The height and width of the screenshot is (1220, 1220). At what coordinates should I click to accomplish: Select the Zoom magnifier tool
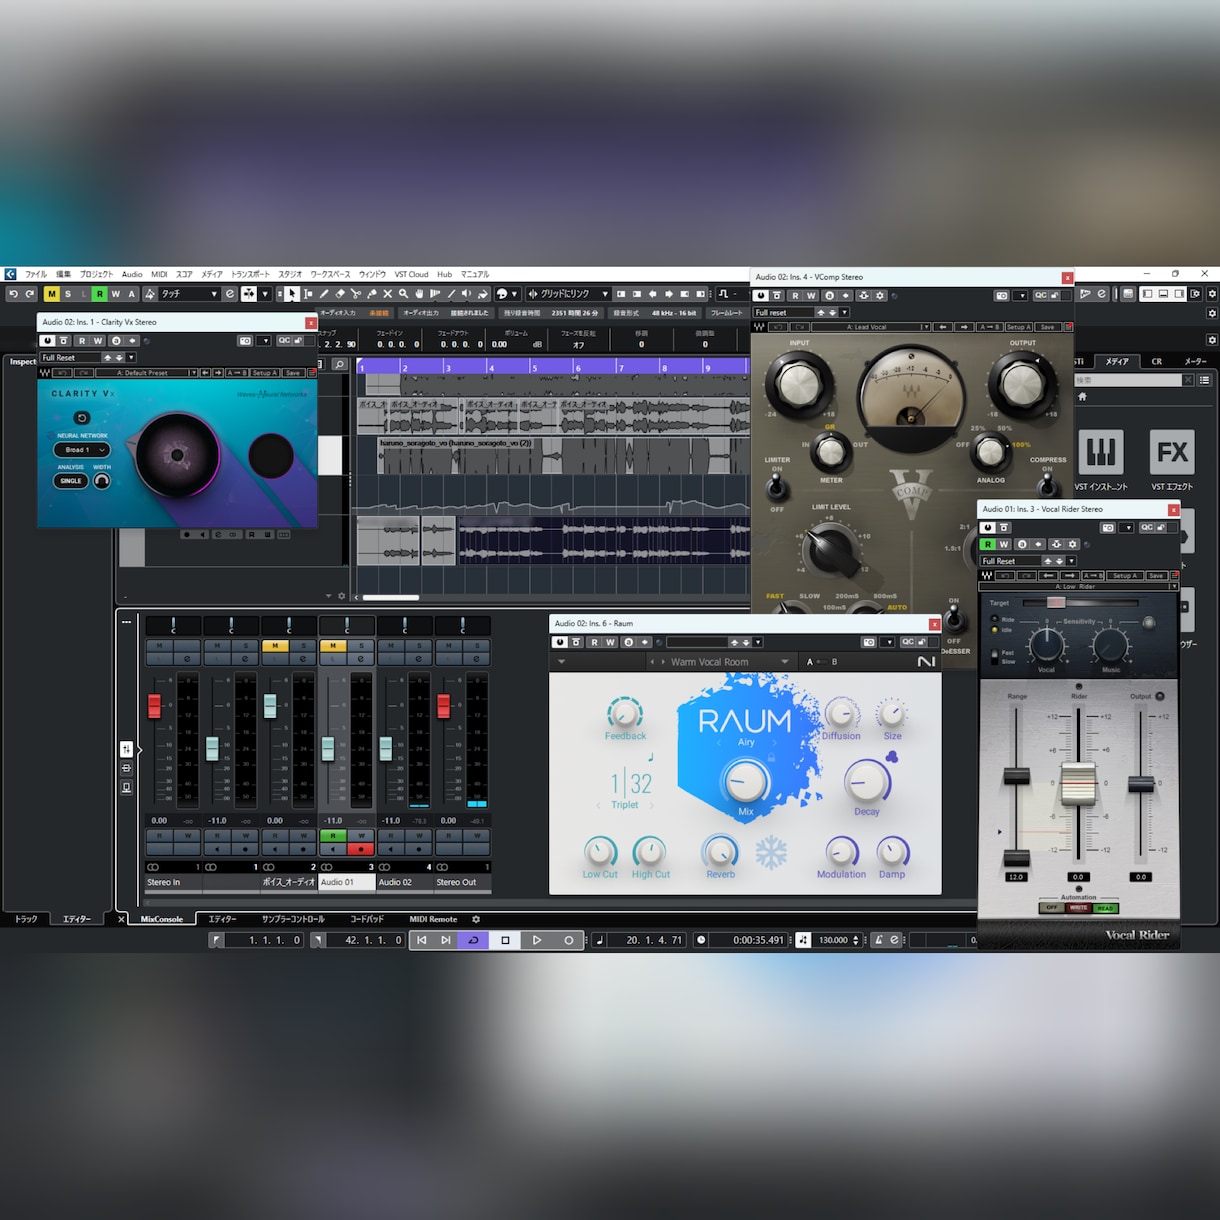[403, 294]
